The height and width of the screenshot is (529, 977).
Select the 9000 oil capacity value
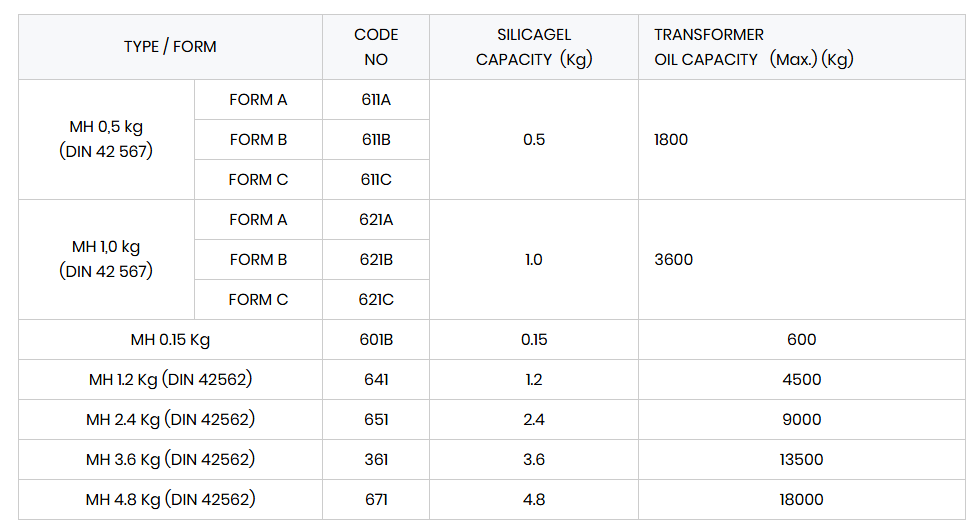802,419
